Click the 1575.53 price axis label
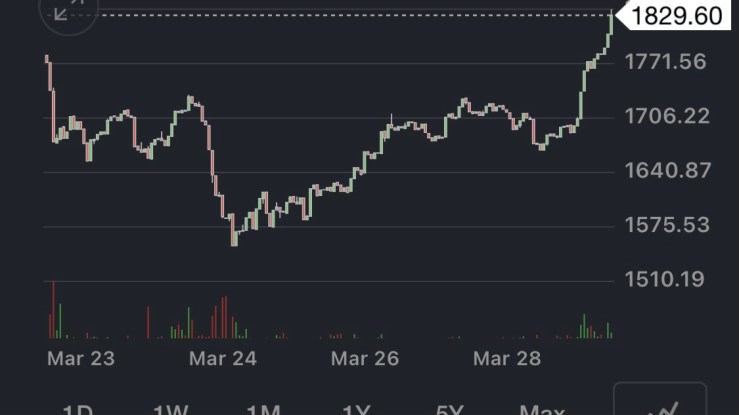 (x=665, y=224)
